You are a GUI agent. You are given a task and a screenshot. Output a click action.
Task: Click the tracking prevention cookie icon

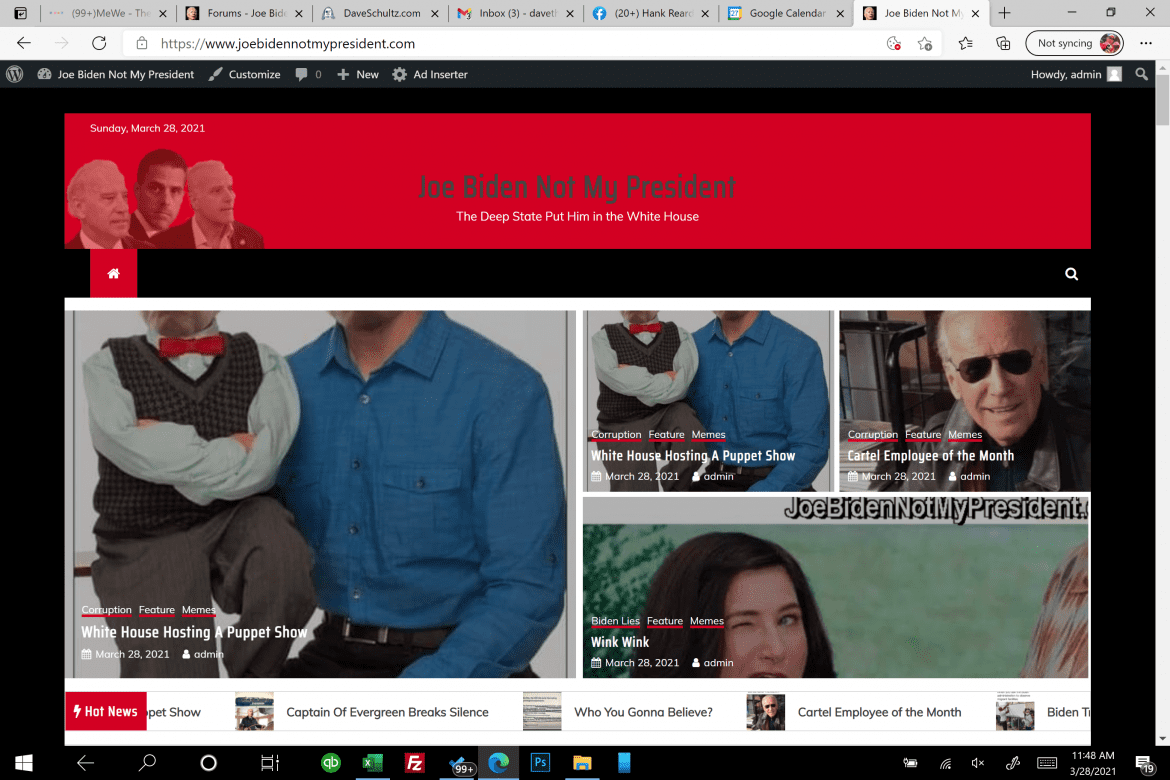coord(893,43)
